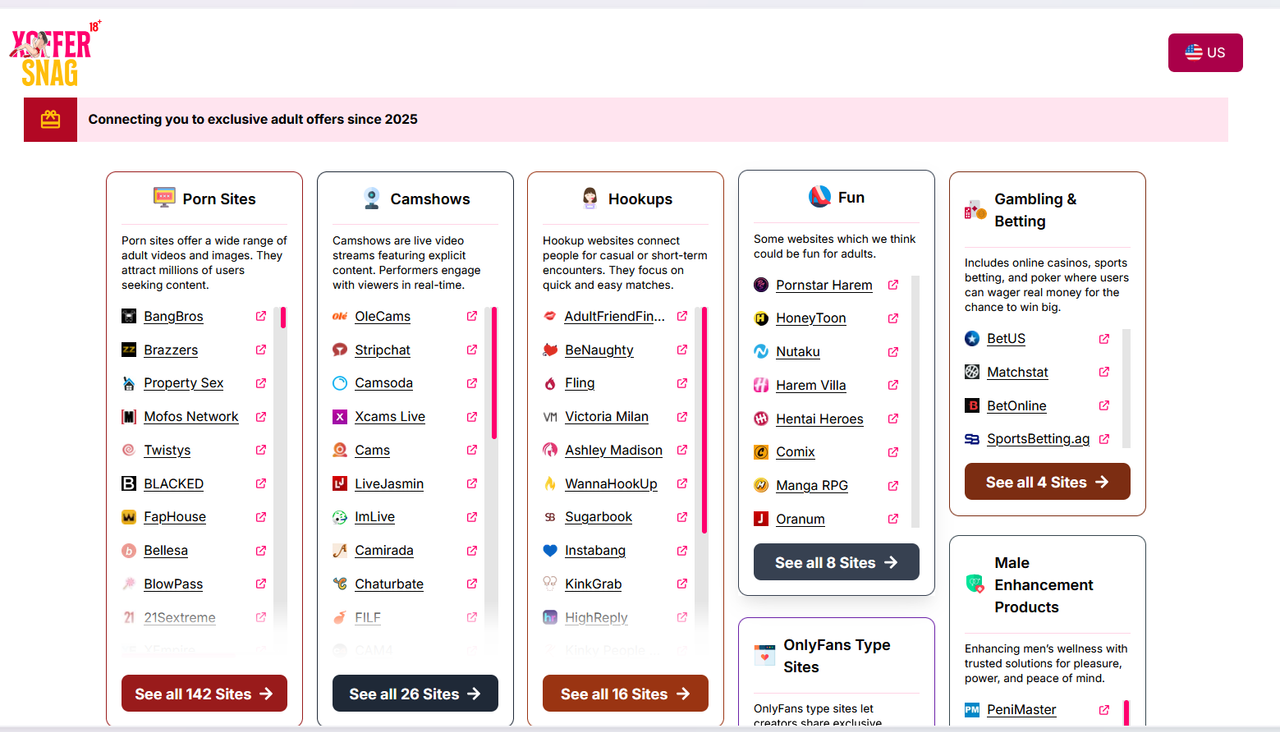Click external-link icon beside Oranum
Screen dimensions: 1280x732
coord(893,519)
